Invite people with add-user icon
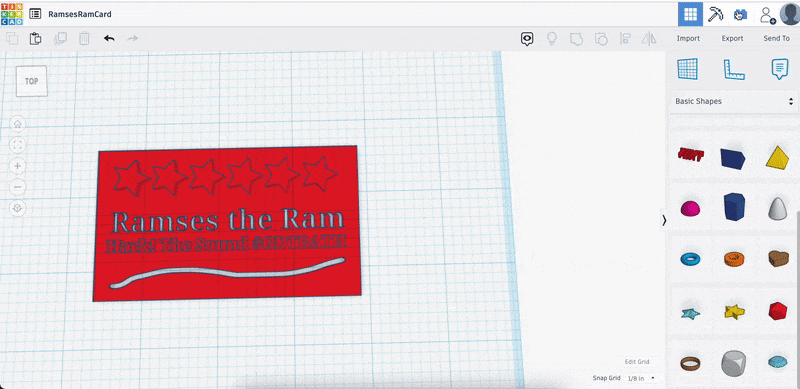Screen dimensions: 800x389 pyautogui.click(x=767, y=15)
